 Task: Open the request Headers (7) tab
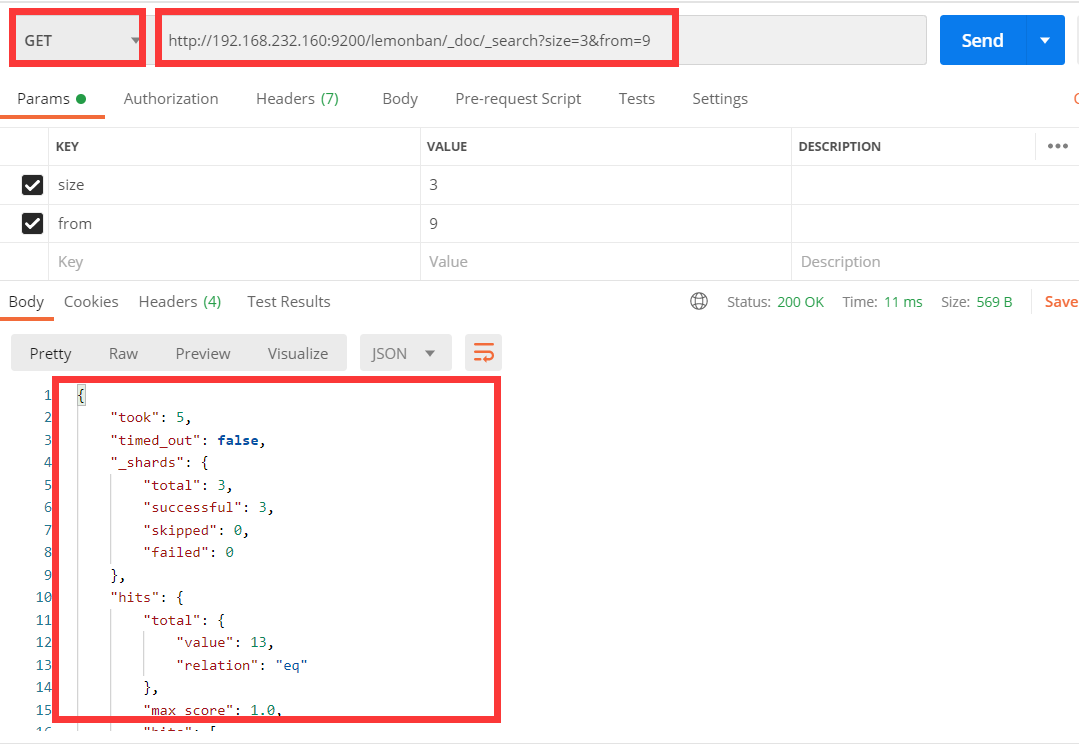coord(297,99)
